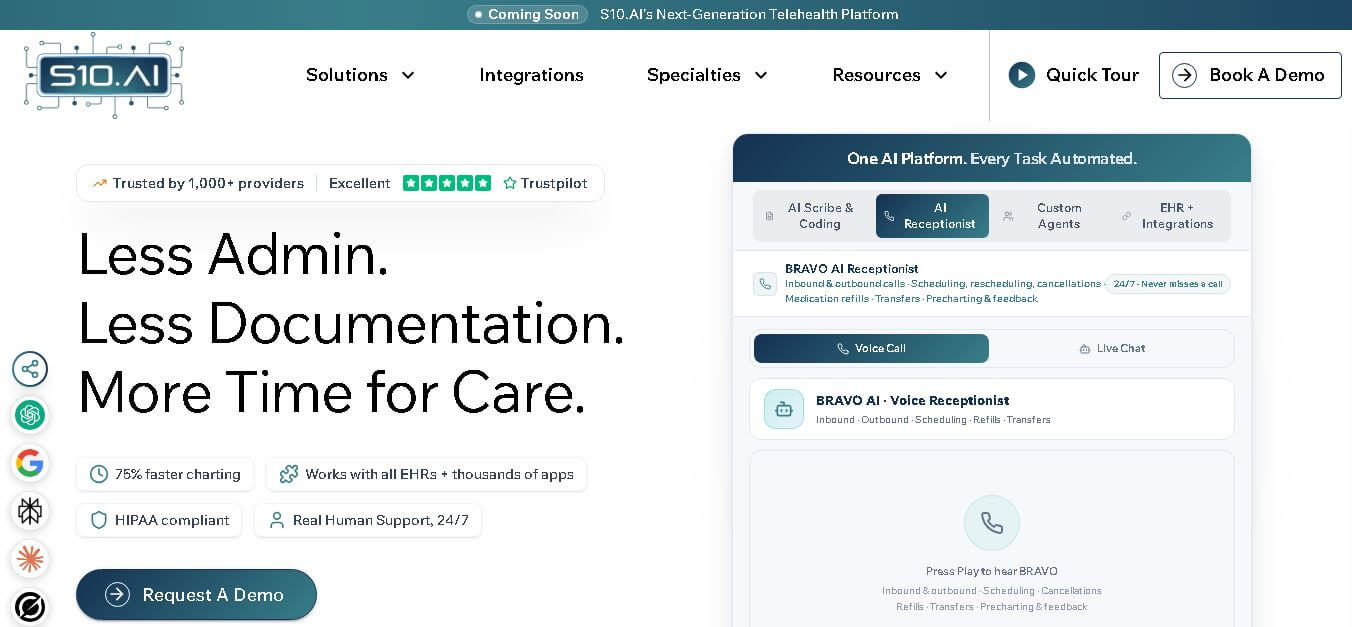Image resolution: width=1352 pixels, height=627 pixels.
Task: Click the large round phone play icon
Action: point(992,523)
